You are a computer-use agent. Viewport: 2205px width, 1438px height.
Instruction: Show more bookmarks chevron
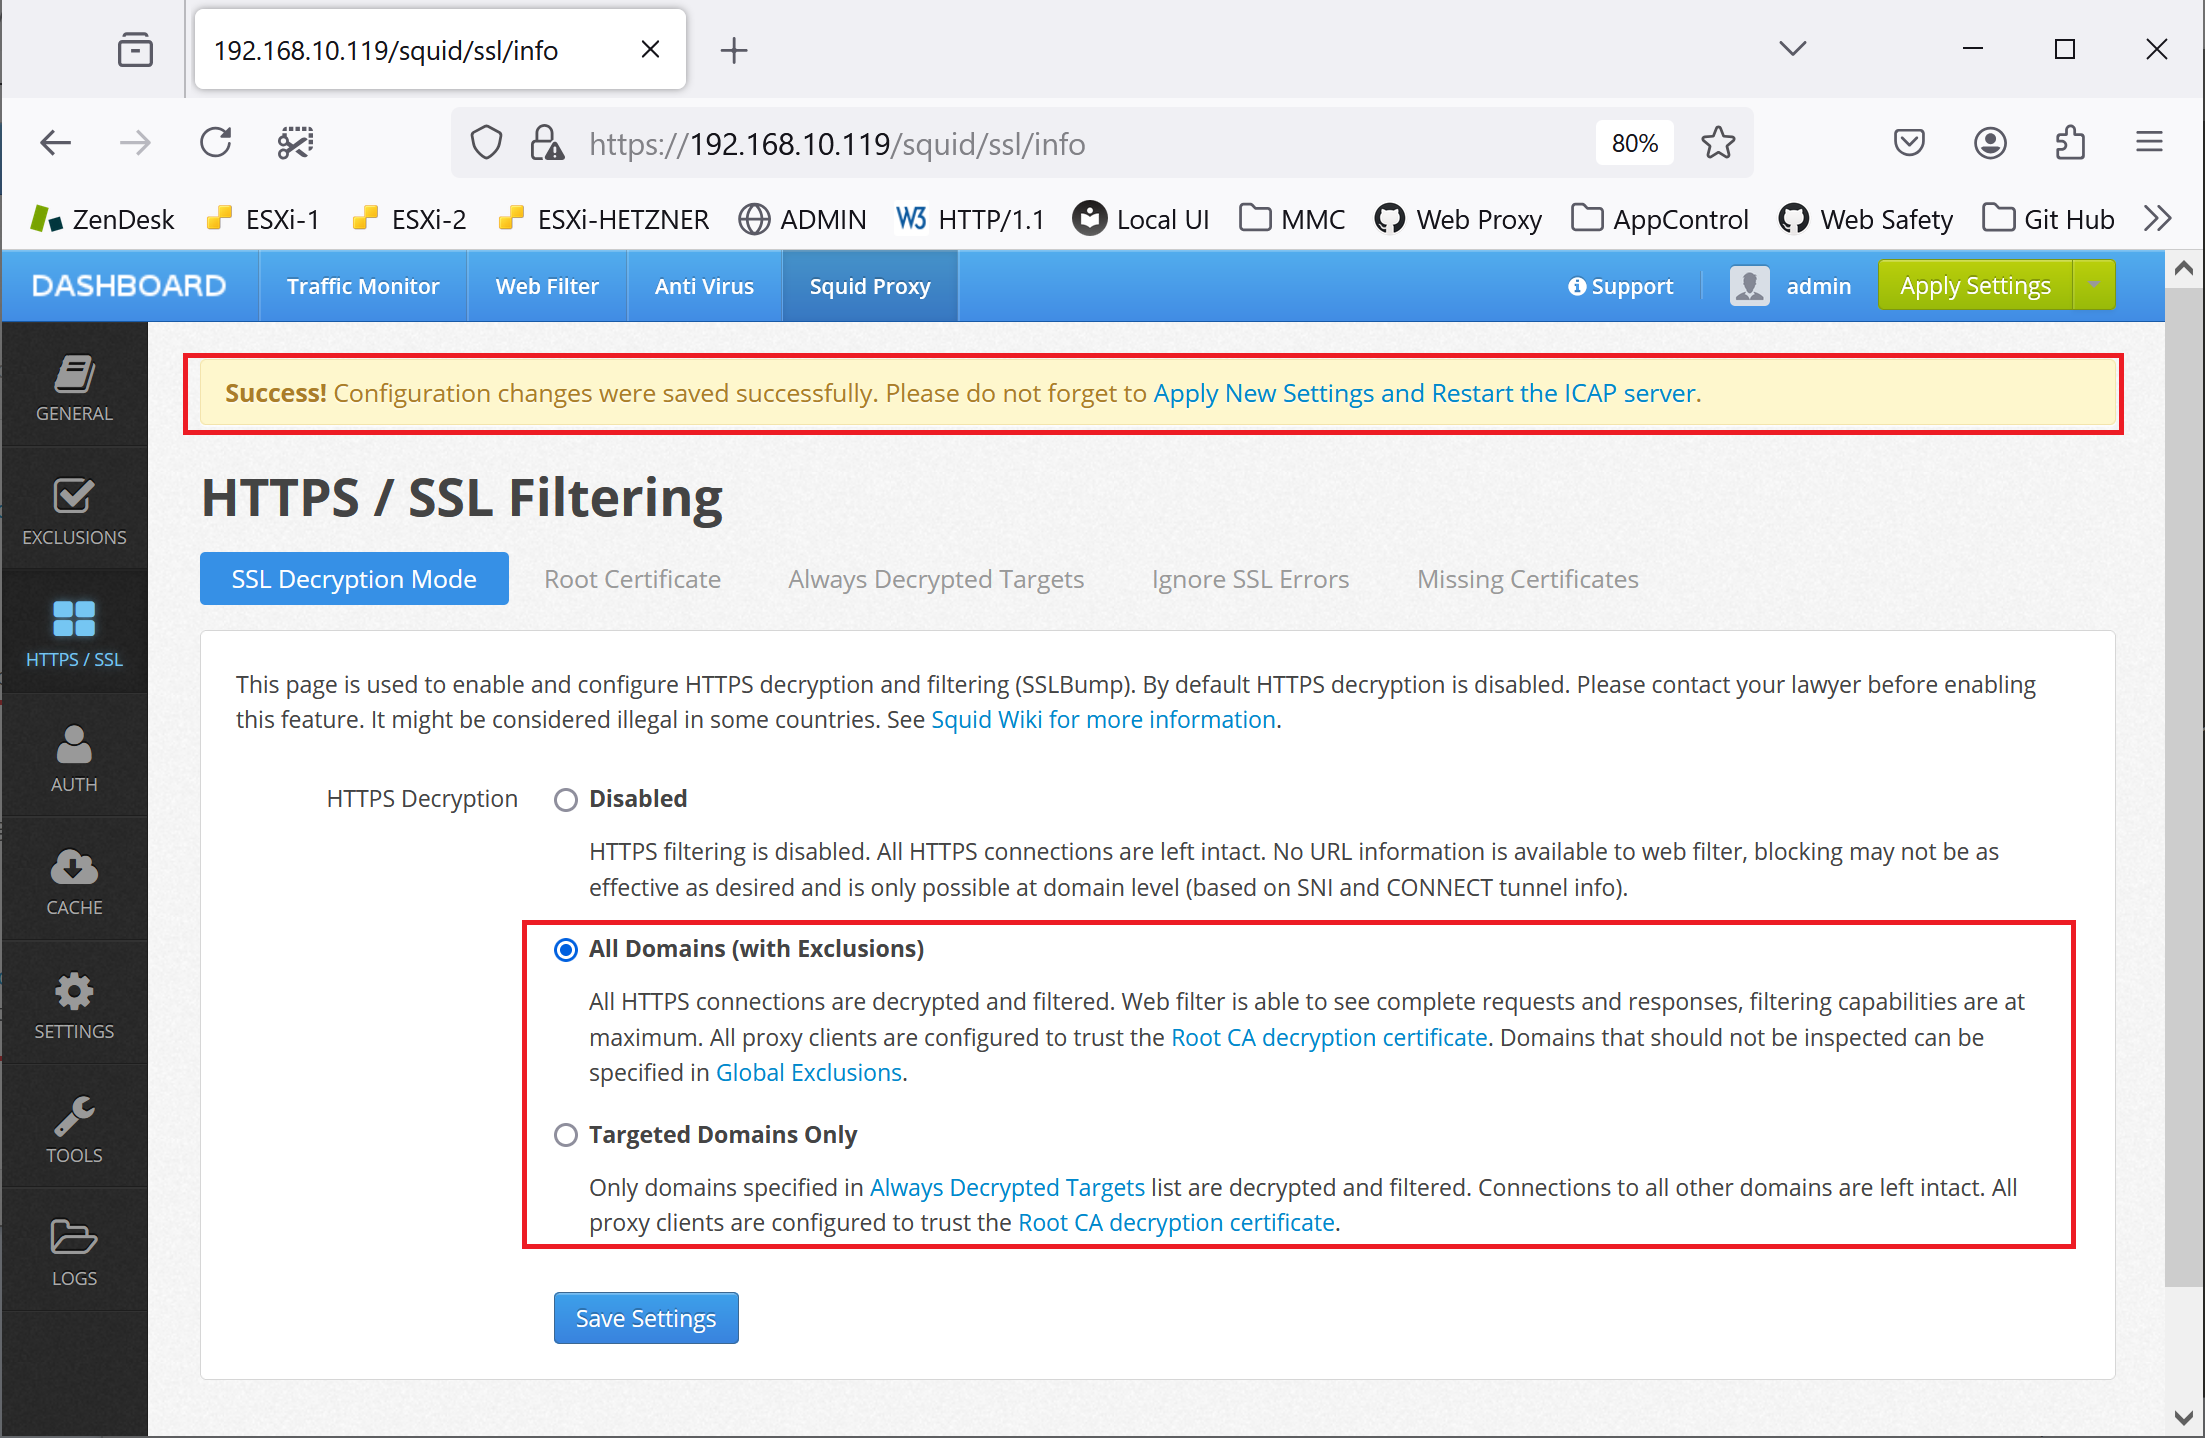click(x=2158, y=219)
